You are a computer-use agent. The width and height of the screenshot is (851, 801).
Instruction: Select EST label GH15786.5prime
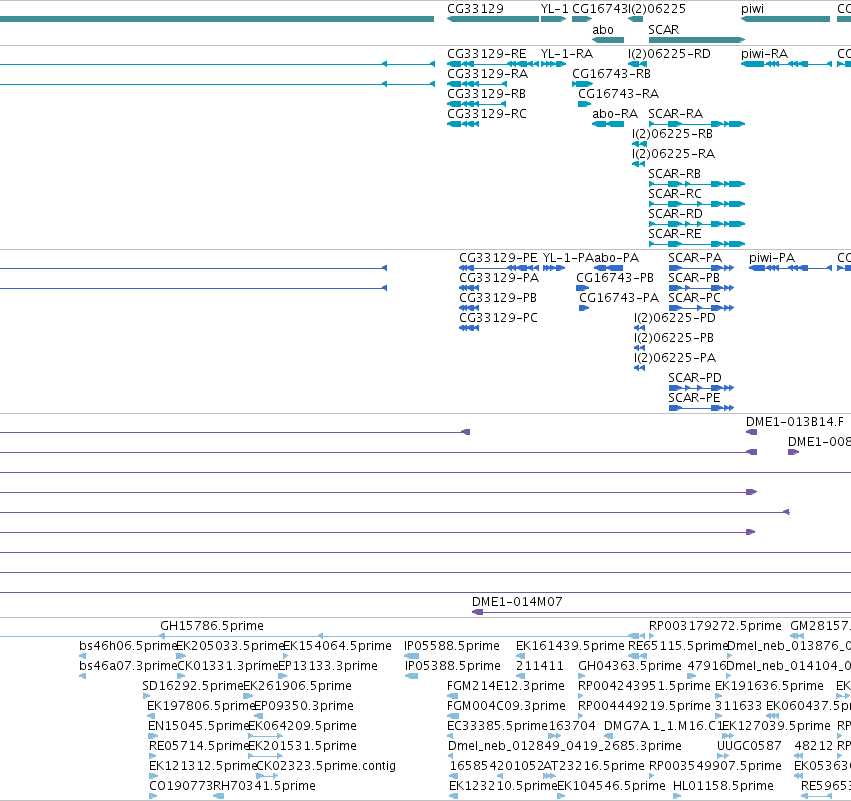point(212,626)
